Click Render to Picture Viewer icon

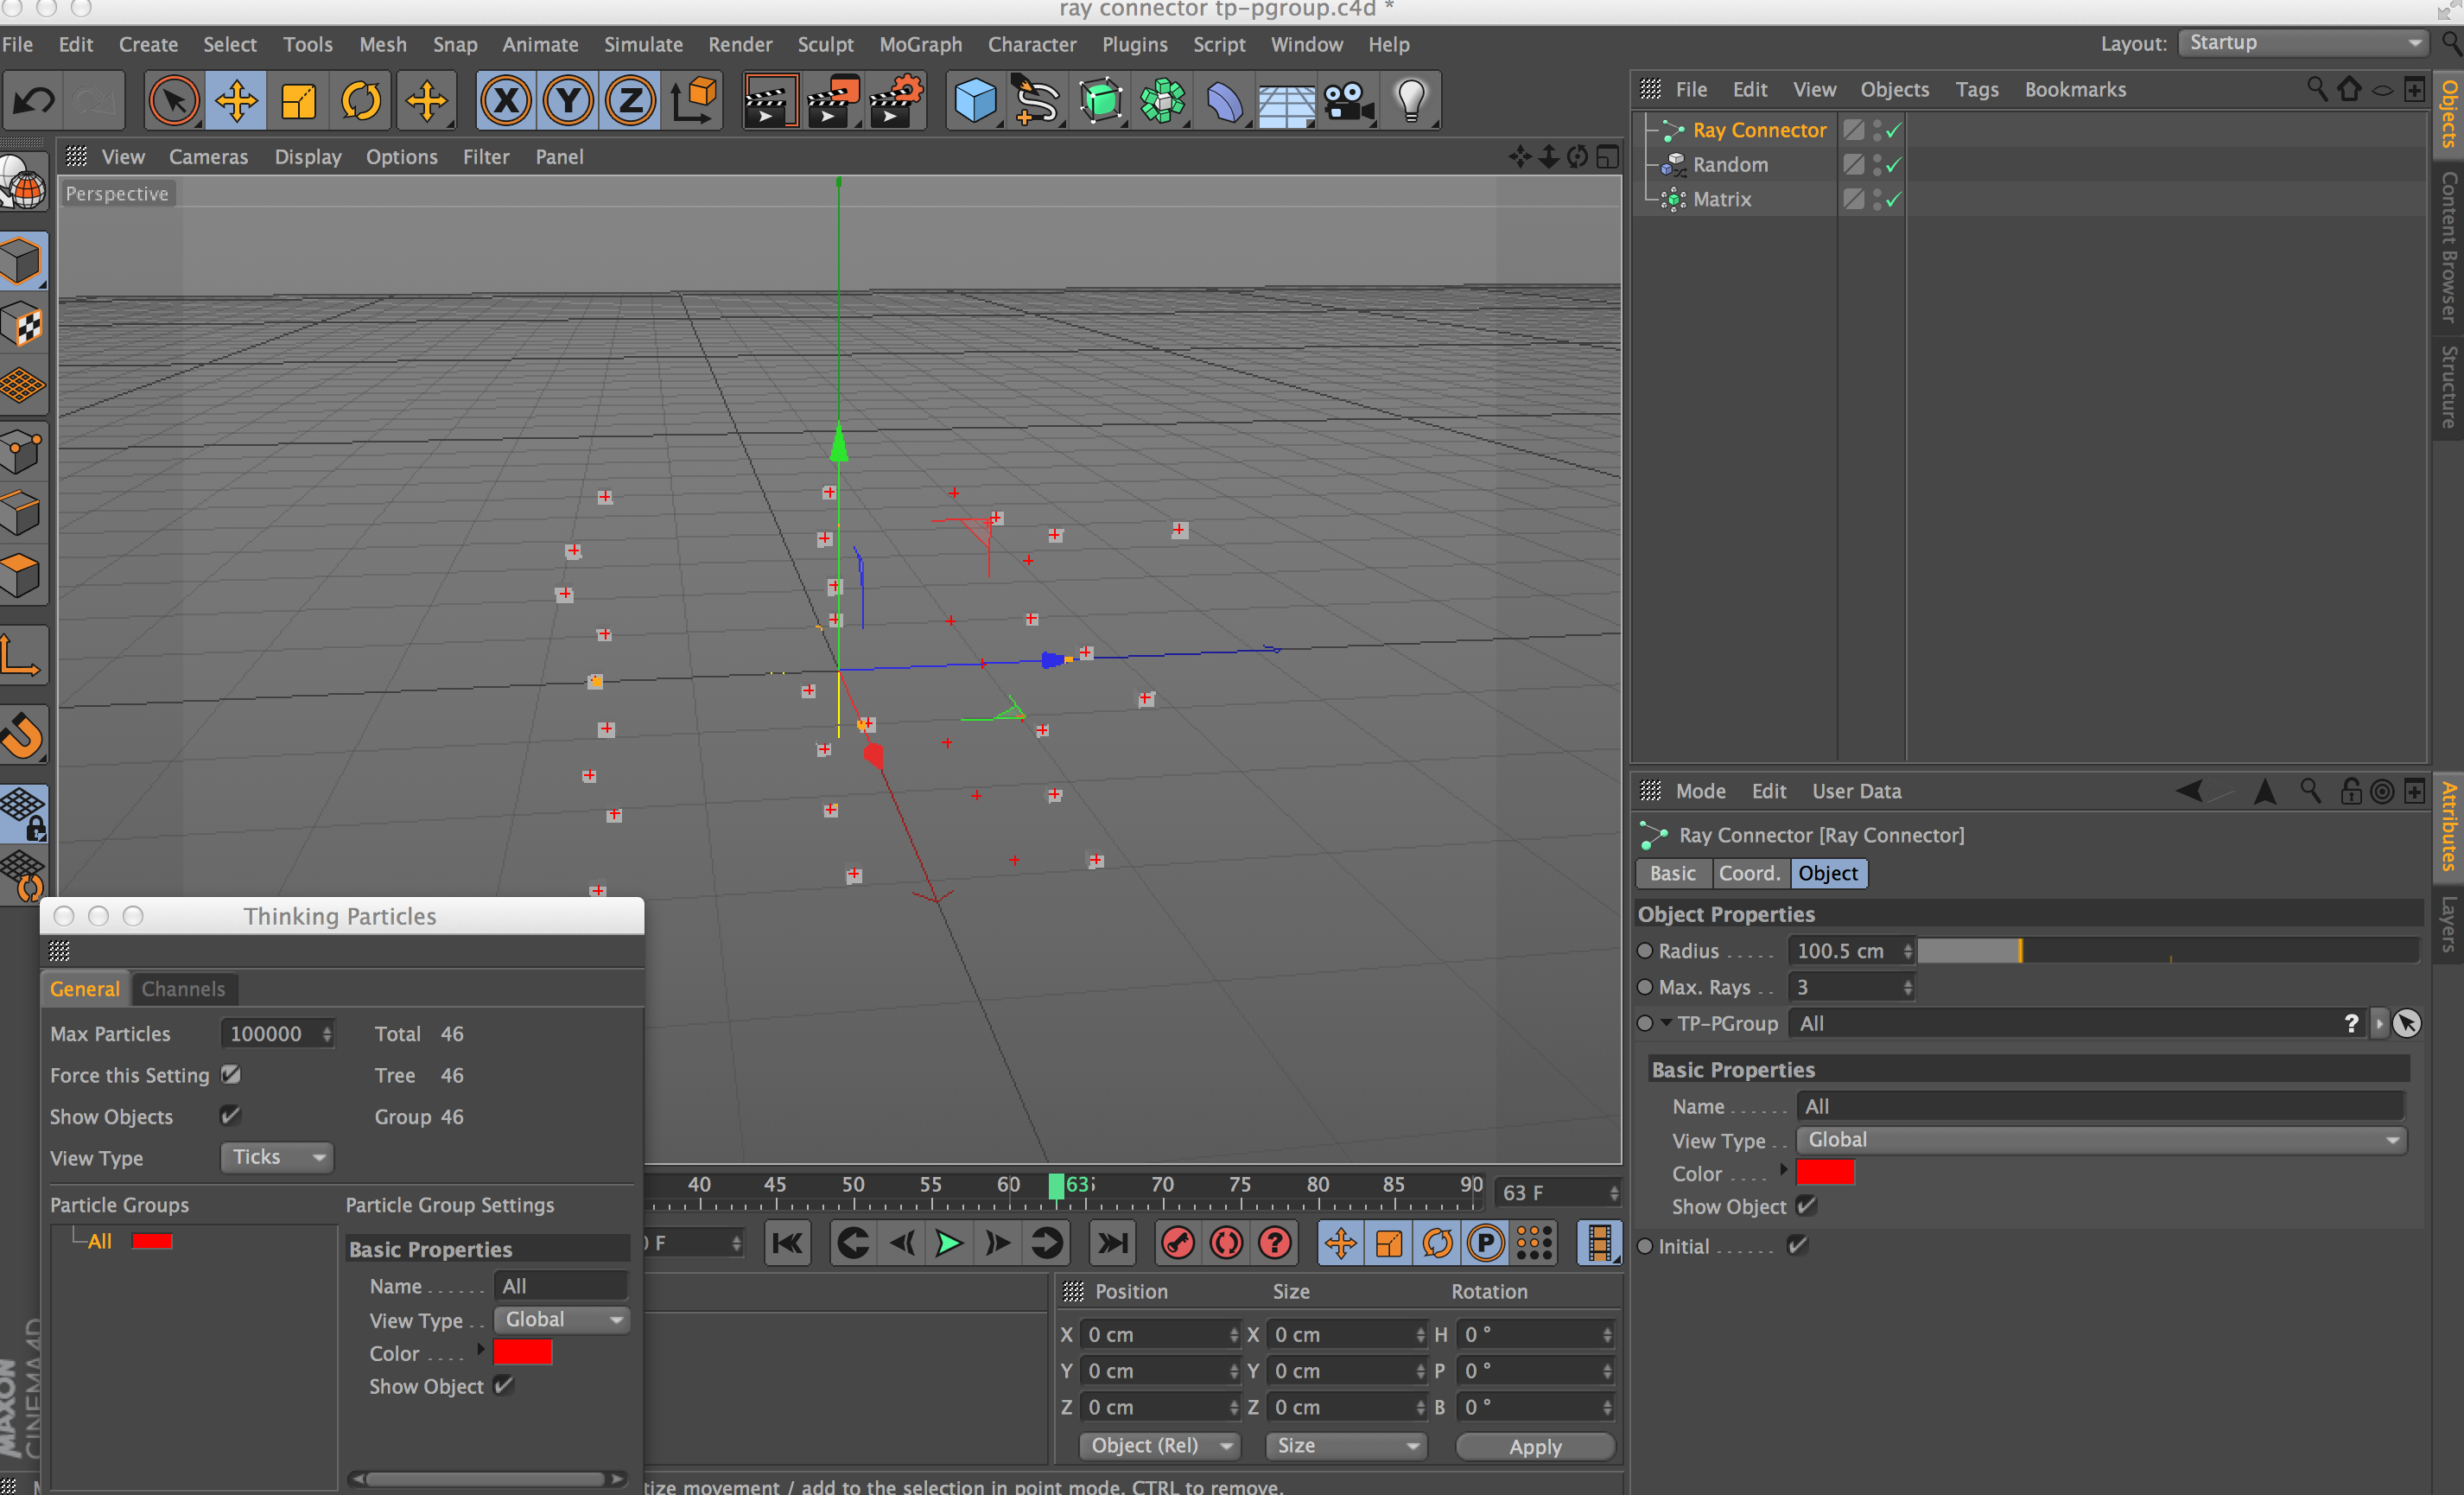pos(832,100)
